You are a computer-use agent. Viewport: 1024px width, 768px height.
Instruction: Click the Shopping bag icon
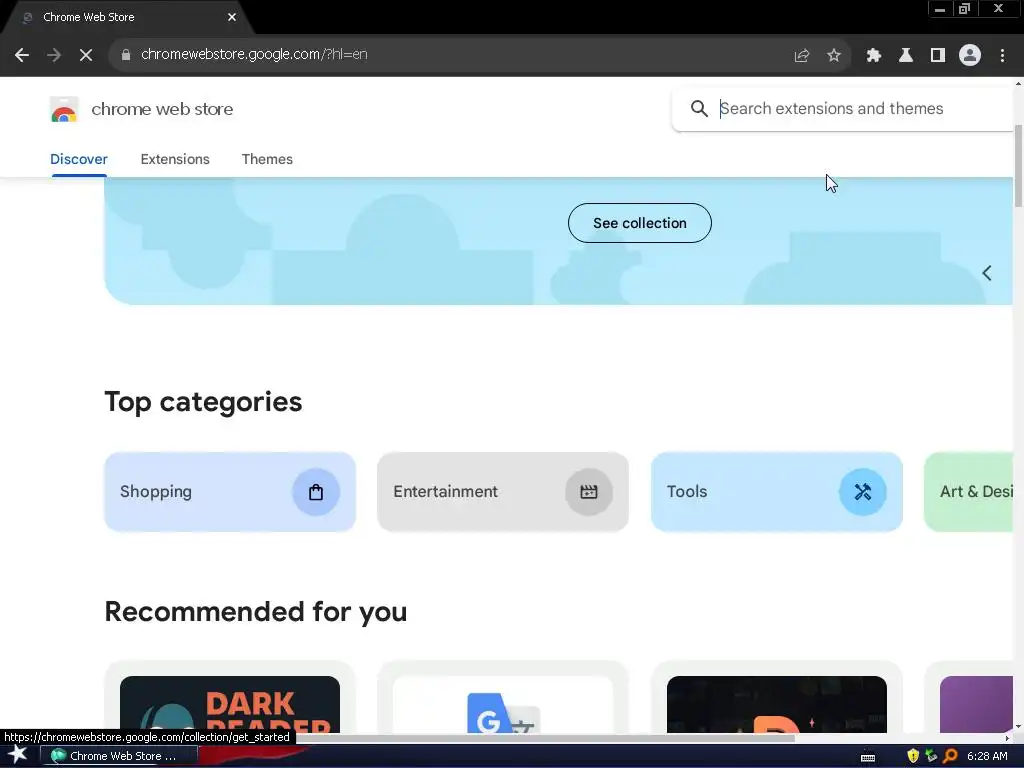(x=316, y=492)
